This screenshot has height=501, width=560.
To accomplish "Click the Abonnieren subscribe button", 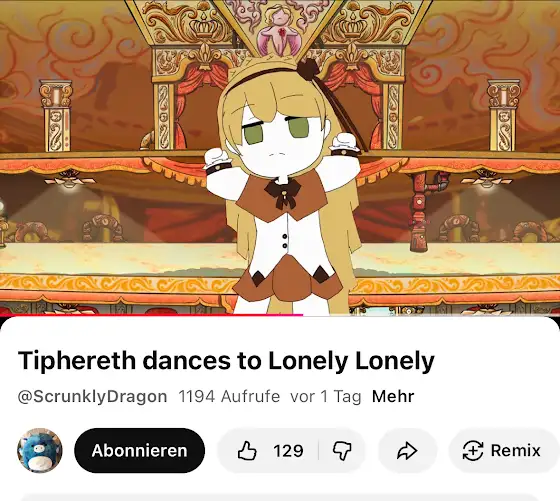I will click(x=140, y=450).
